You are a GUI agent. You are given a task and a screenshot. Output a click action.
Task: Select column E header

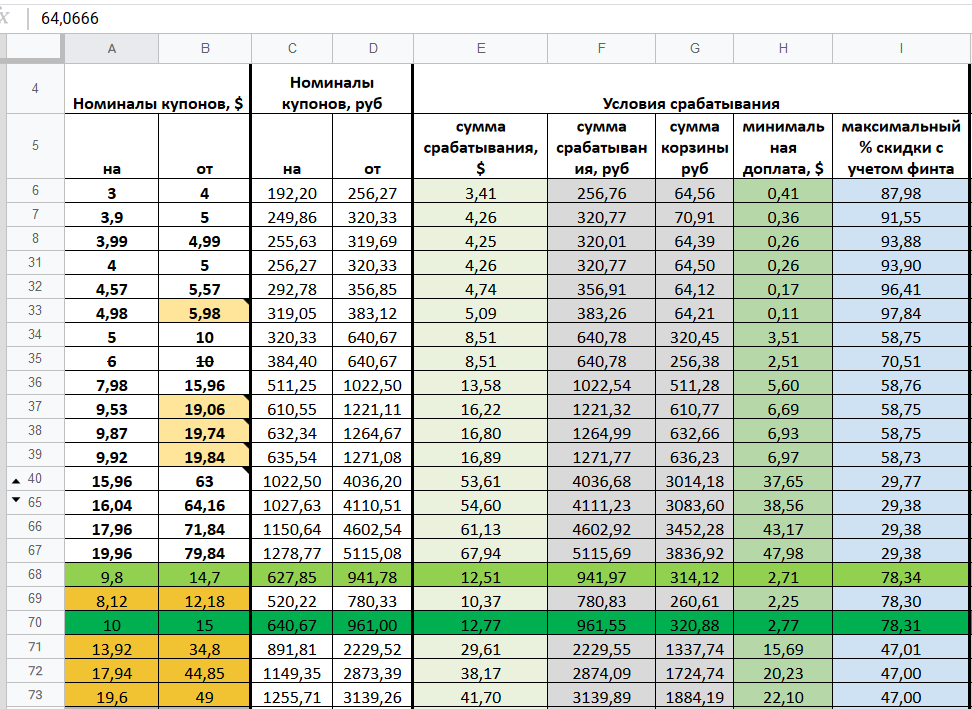click(x=480, y=48)
